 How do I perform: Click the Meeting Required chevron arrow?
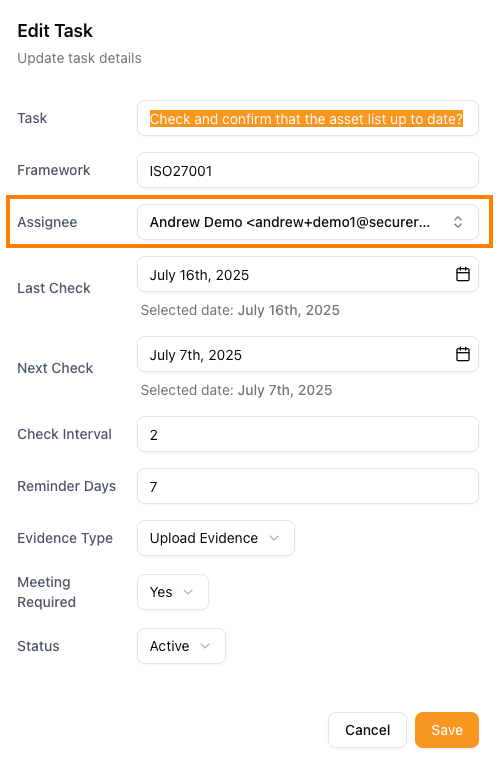[188, 591]
